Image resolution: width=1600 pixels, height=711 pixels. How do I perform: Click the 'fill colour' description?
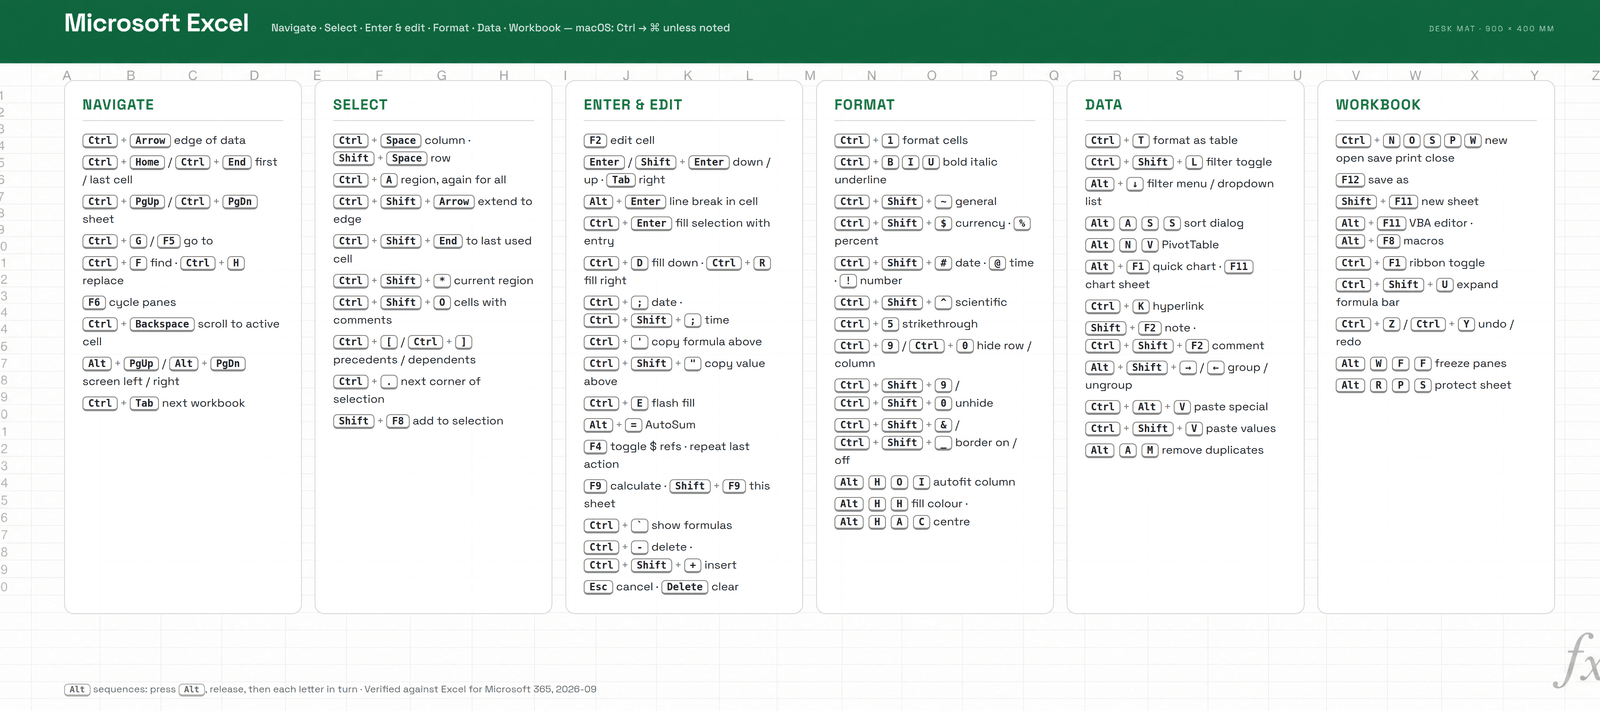tap(937, 504)
